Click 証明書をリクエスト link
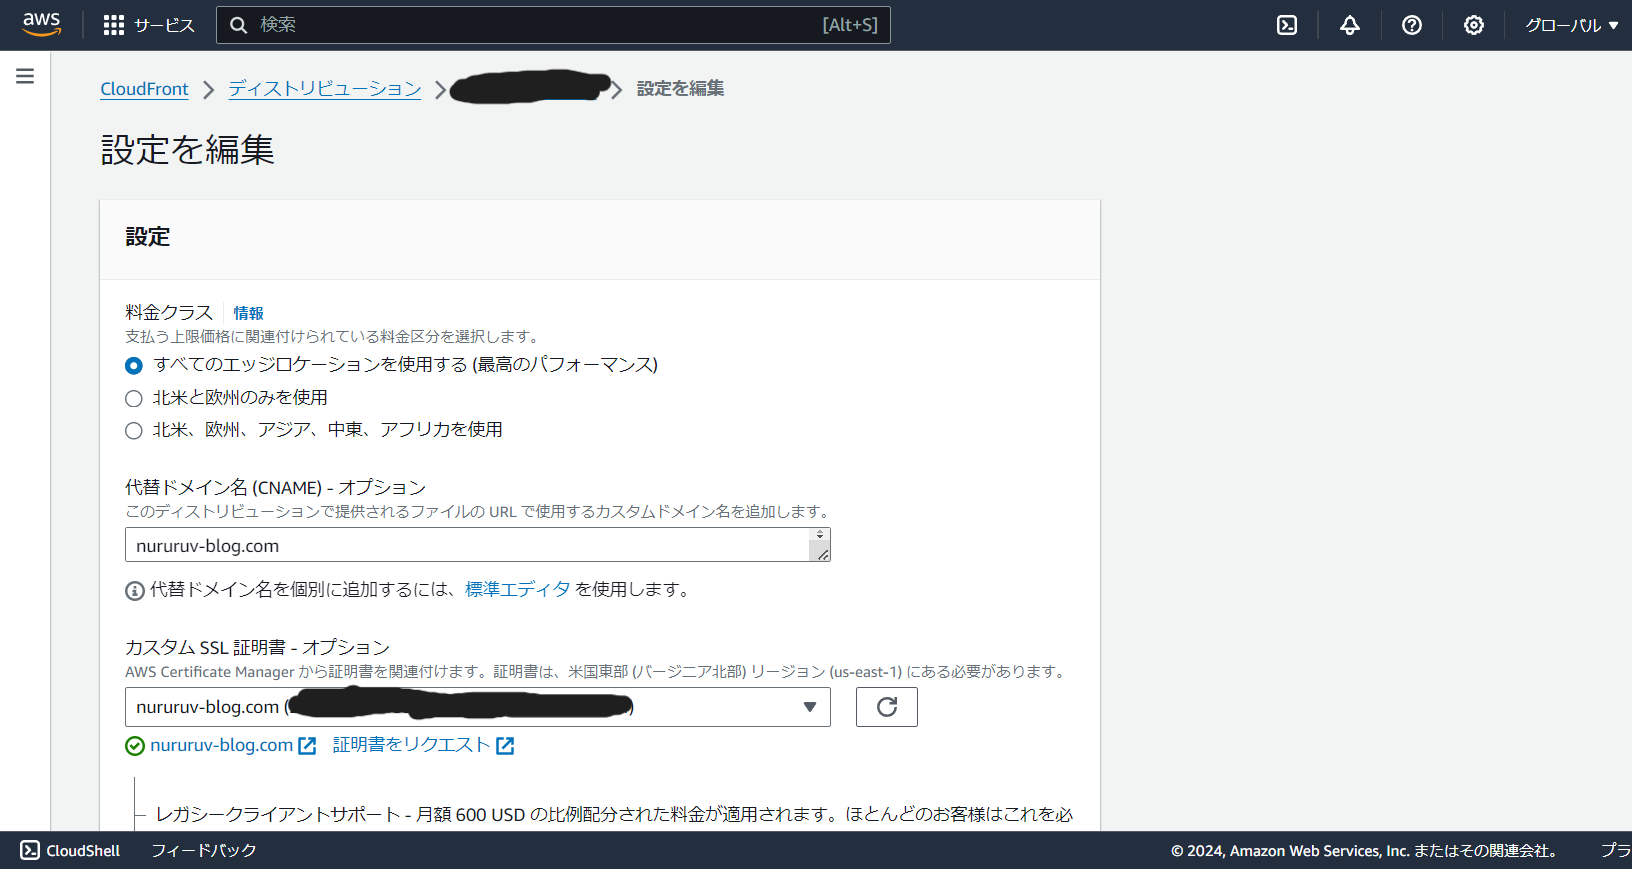The image size is (1632, 869). pyautogui.click(x=411, y=745)
